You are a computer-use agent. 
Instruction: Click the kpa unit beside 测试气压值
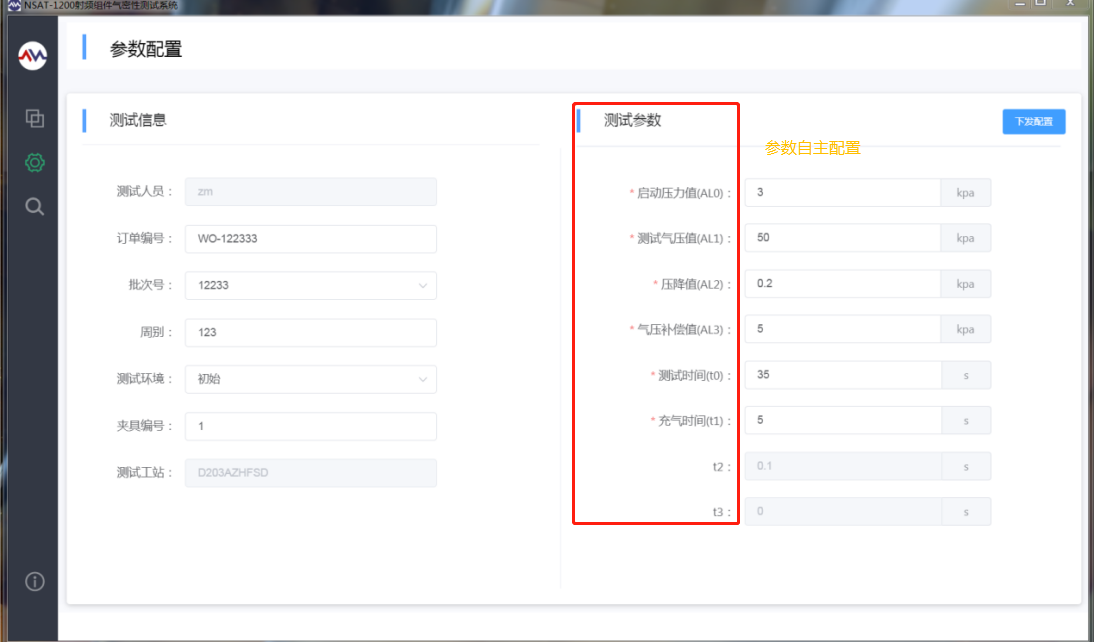click(966, 238)
